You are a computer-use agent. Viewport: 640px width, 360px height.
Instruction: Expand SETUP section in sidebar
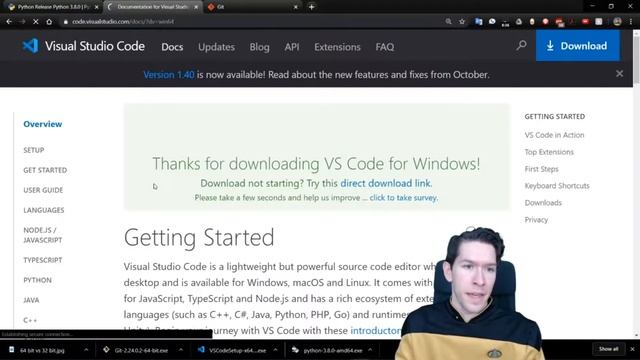33,150
